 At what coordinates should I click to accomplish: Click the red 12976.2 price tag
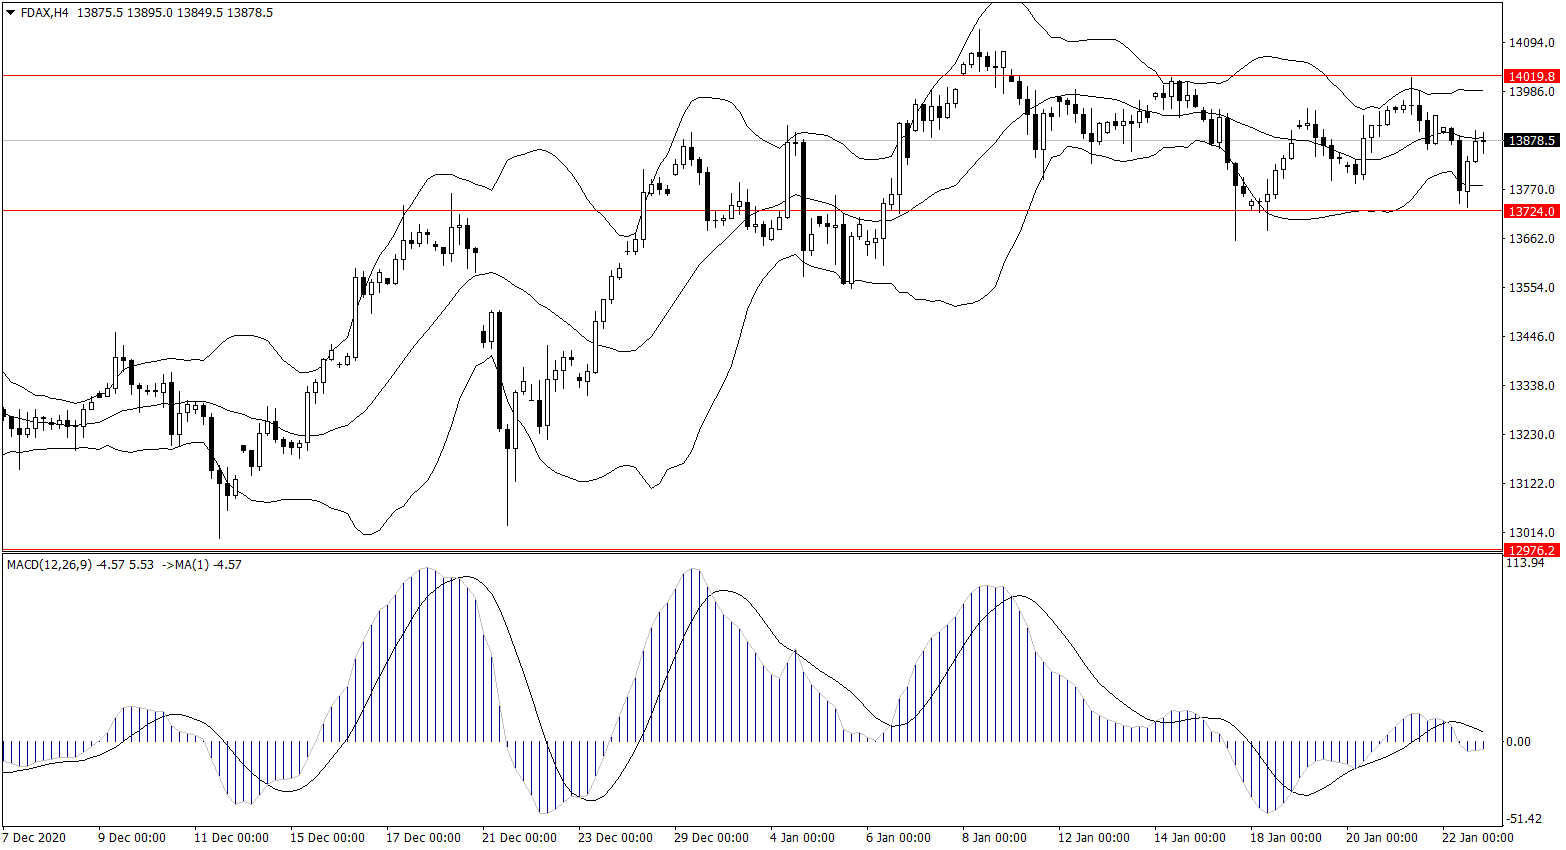[x=1531, y=550]
